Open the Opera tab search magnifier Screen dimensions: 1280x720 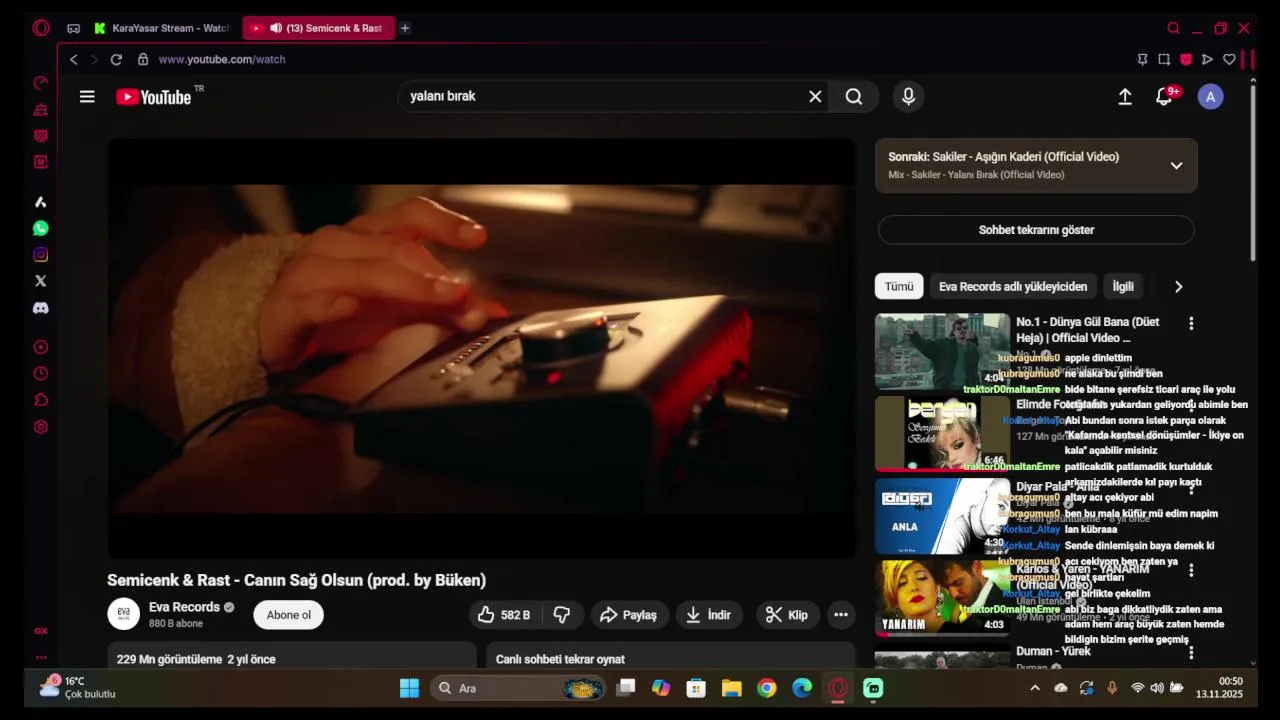point(1174,28)
